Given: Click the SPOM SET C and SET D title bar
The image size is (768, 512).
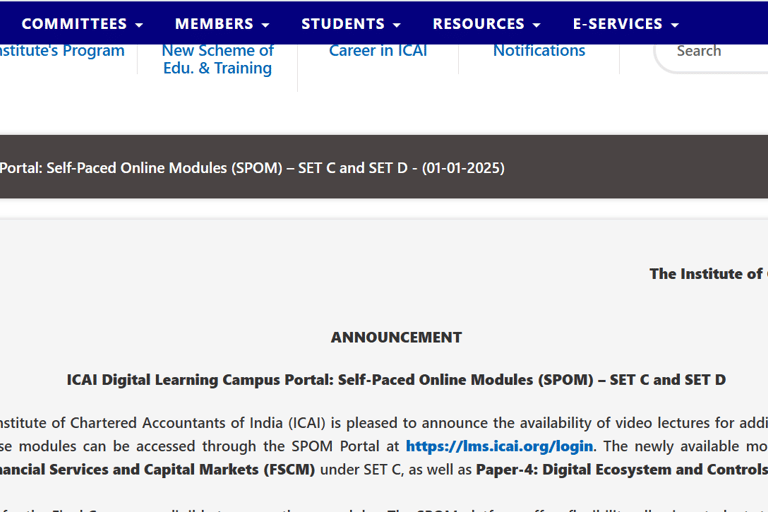Looking at the screenshot, I should point(250,168).
